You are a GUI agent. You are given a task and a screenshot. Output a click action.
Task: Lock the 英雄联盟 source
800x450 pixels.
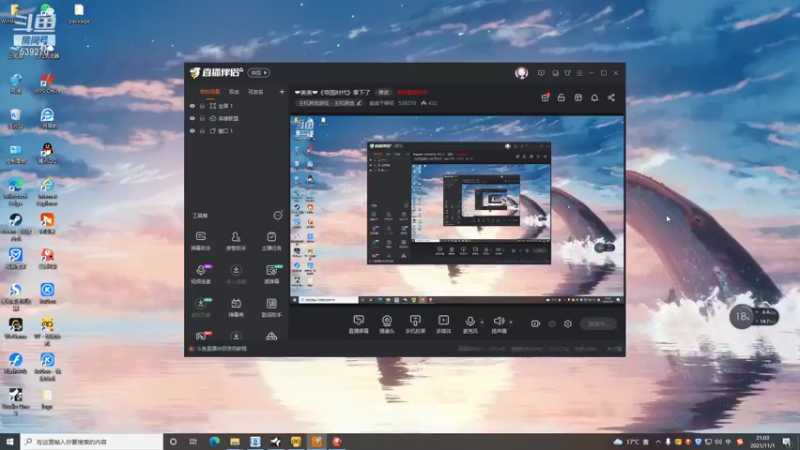click(203, 118)
